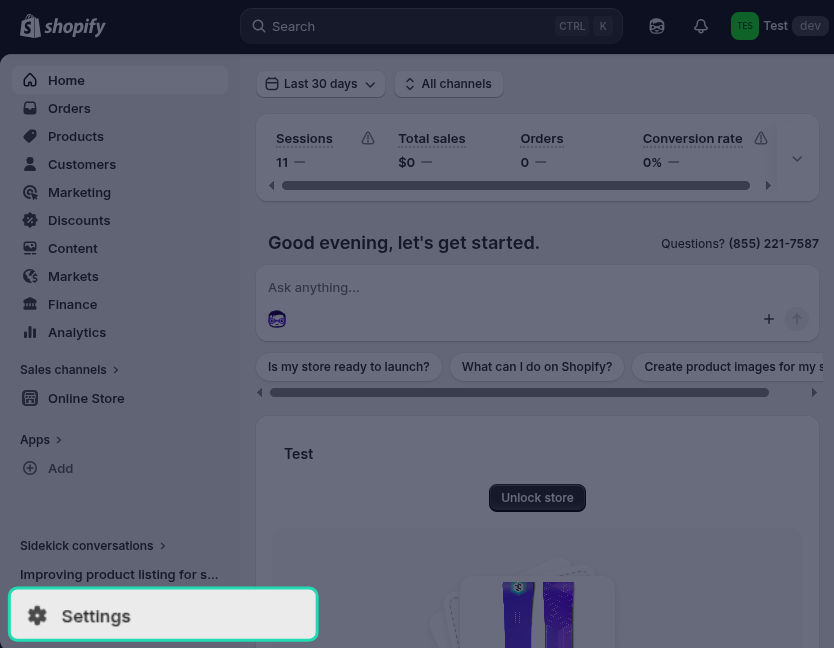This screenshot has height=648, width=834.
Task: Click the Conversion rate metric label
Action: (x=692, y=139)
